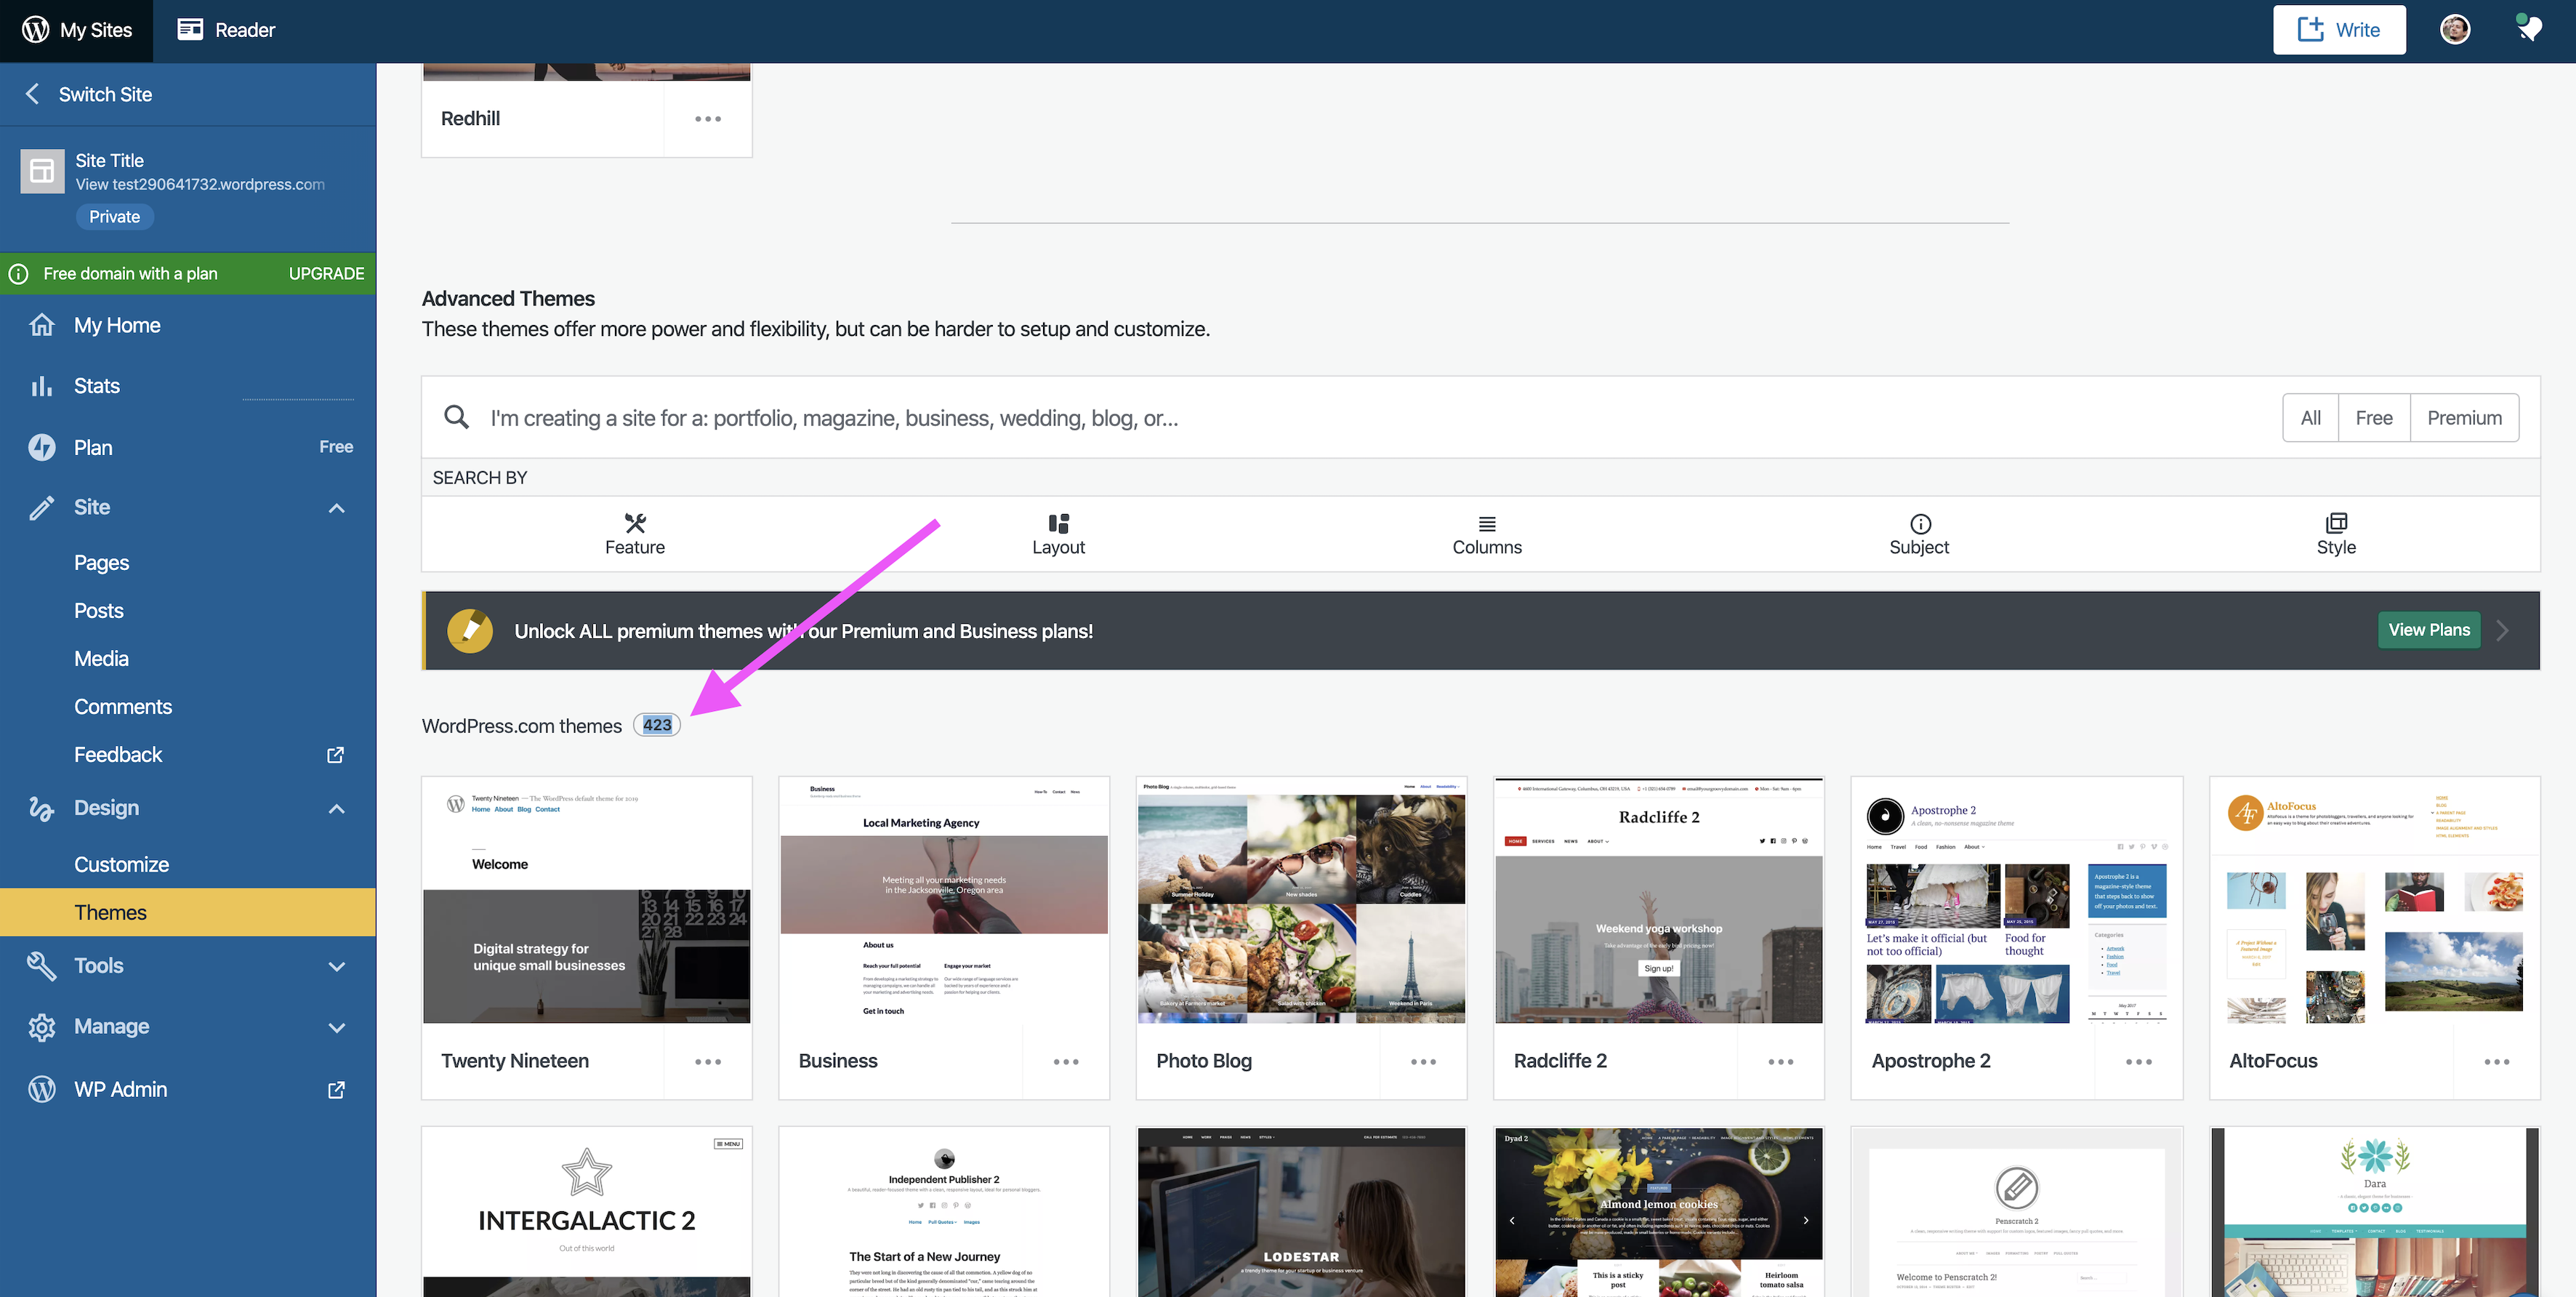This screenshot has height=1297, width=2576.
Task: Expand the Tools menu section
Action: click(x=336, y=966)
